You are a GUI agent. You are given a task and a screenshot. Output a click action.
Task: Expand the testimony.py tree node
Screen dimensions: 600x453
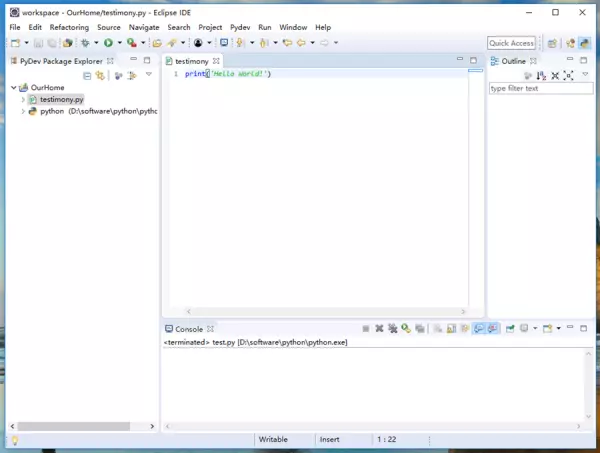click(x=23, y=99)
